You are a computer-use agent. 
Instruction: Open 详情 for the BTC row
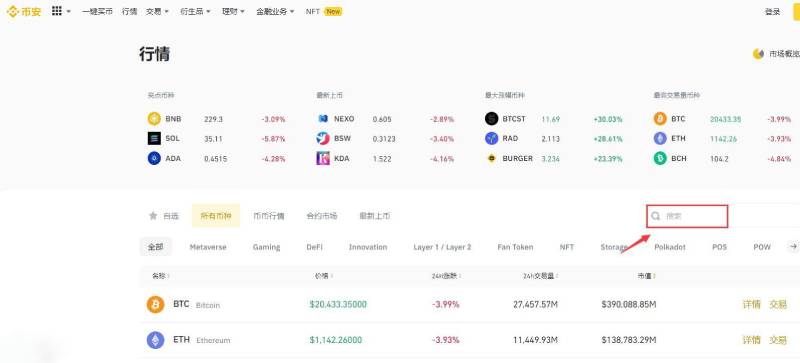pyautogui.click(x=752, y=305)
